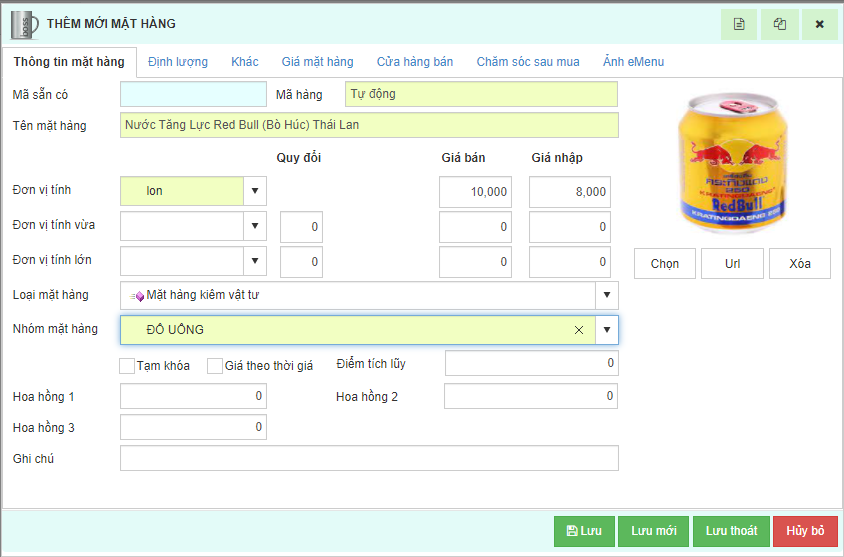
Task: Click the copy/duplicate icon in the title bar
Action: (x=779, y=24)
